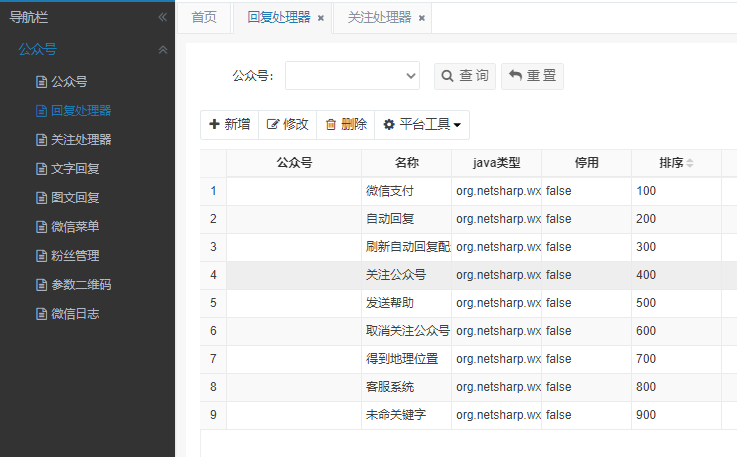Collapse the navigation sidebar with double-chevron icon

click(163, 17)
